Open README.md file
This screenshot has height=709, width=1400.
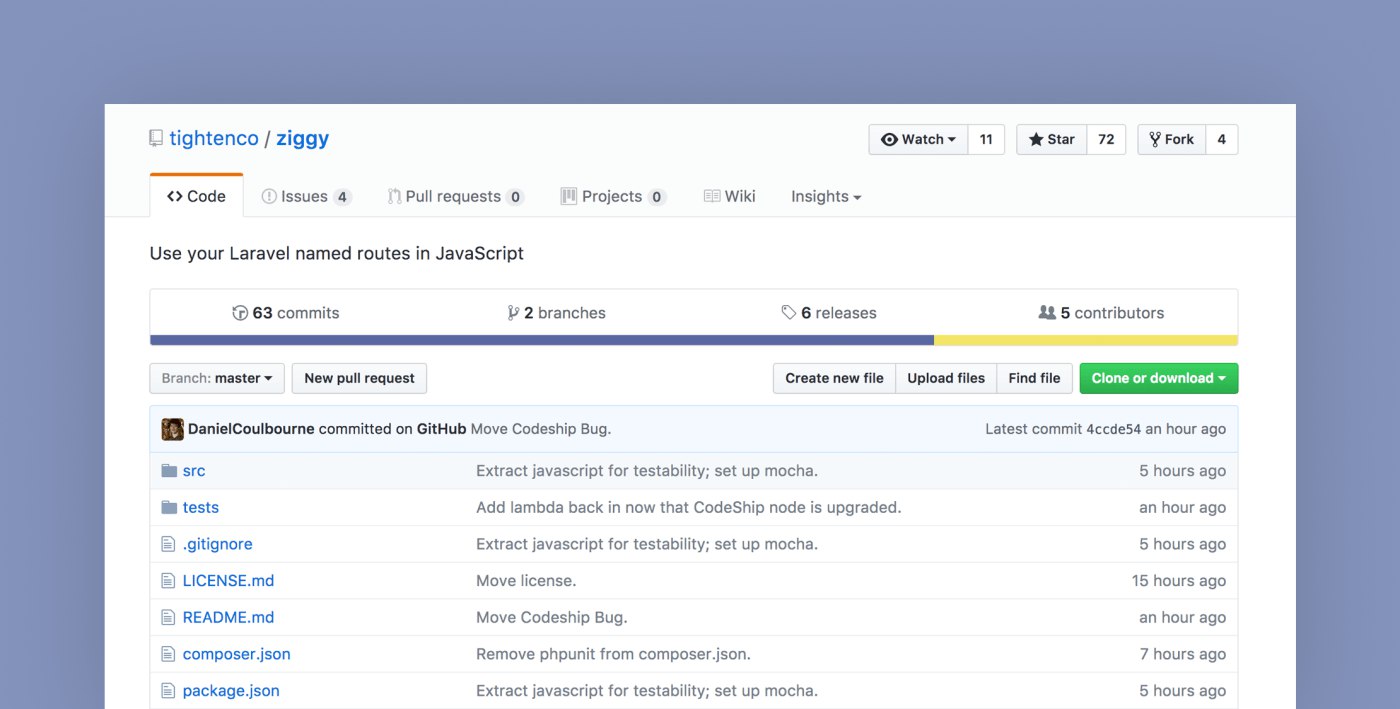click(x=228, y=617)
